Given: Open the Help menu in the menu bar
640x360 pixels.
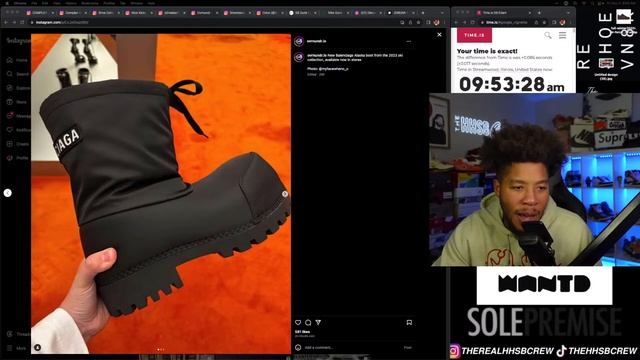Looking at the screenshot, I should click(x=151, y=3).
